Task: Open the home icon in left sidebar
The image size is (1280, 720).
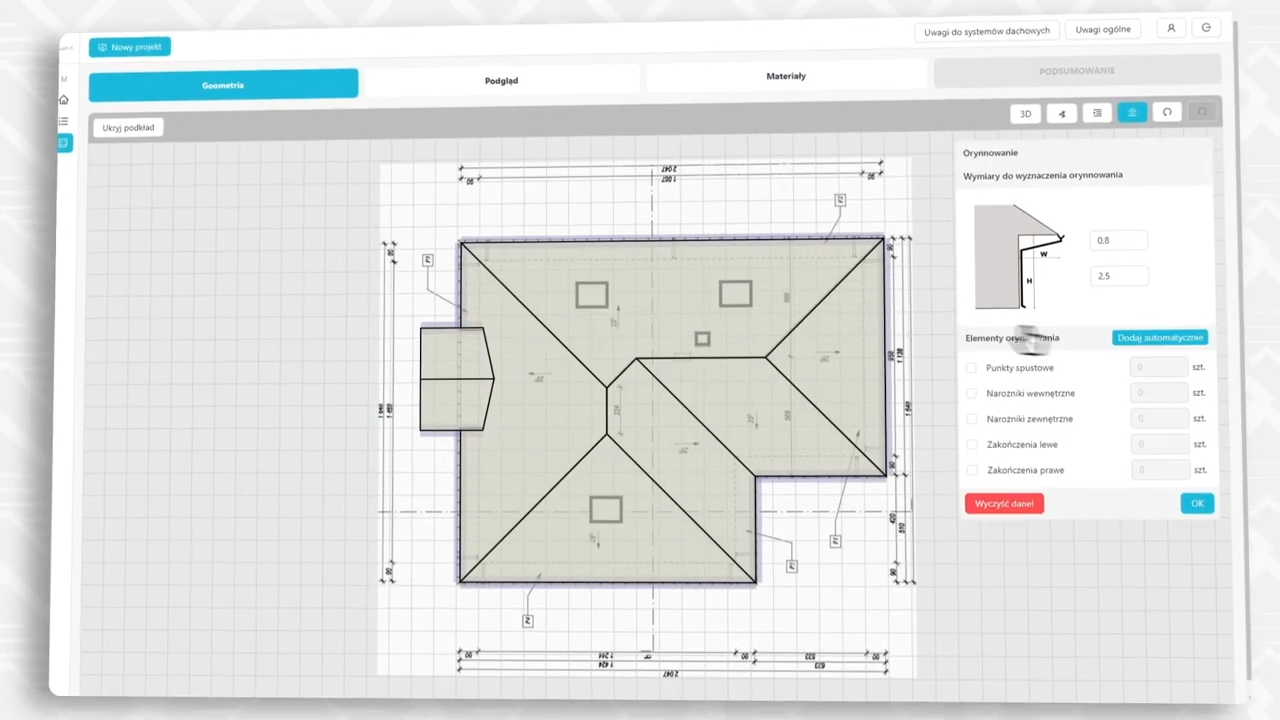Action: pyautogui.click(x=64, y=100)
